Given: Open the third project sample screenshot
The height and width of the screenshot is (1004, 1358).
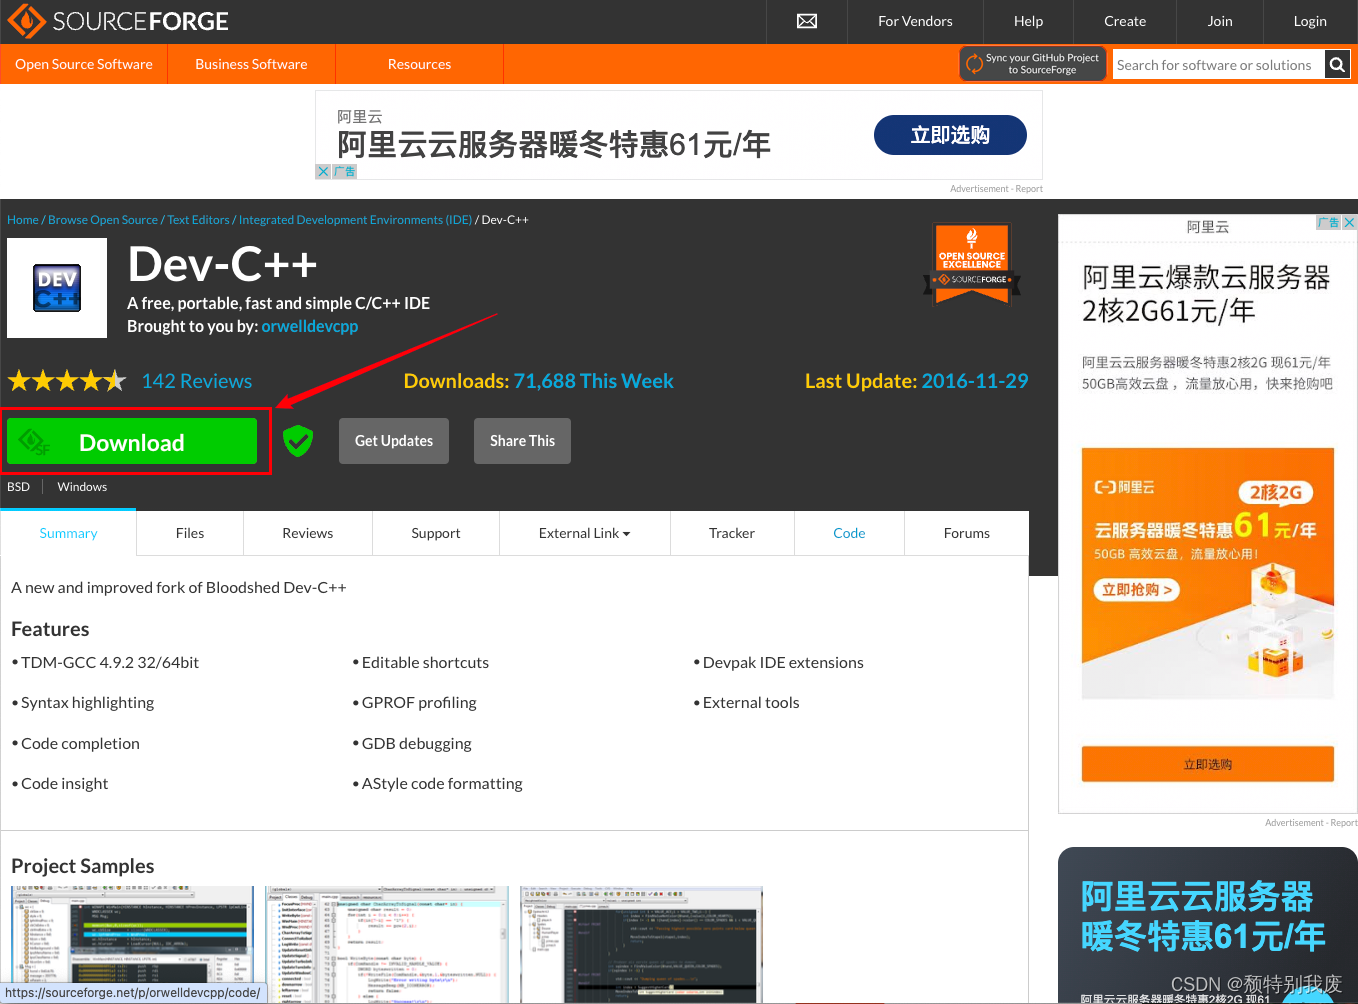Looking at the screenshot, I should [x=642, y=944].
